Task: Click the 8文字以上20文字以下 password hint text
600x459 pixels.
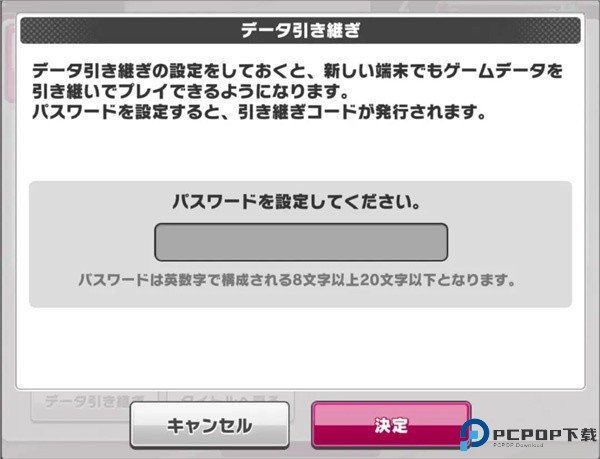Action: [x=297, y=280]
